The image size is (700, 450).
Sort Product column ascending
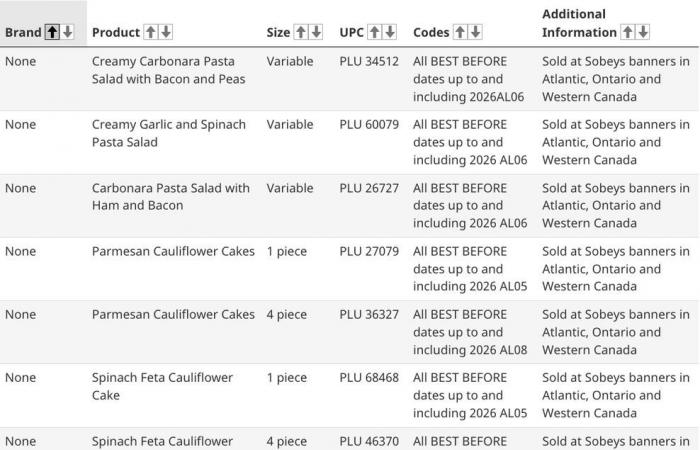click(151, 32)
